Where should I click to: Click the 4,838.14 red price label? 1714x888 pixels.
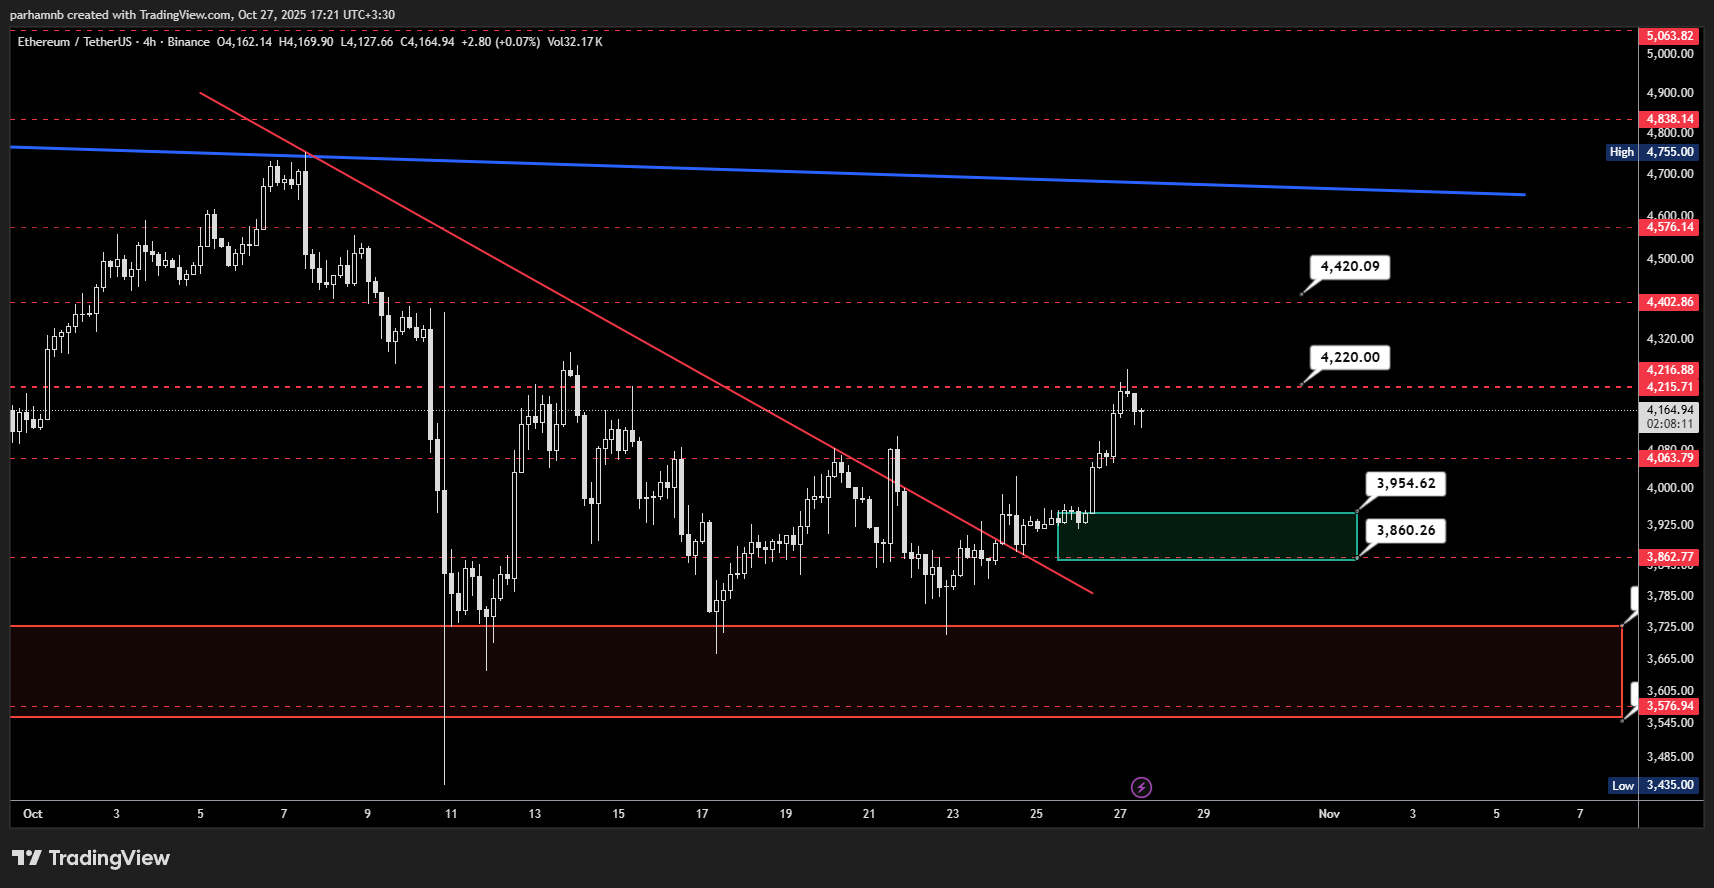(x=1670, y=119)
